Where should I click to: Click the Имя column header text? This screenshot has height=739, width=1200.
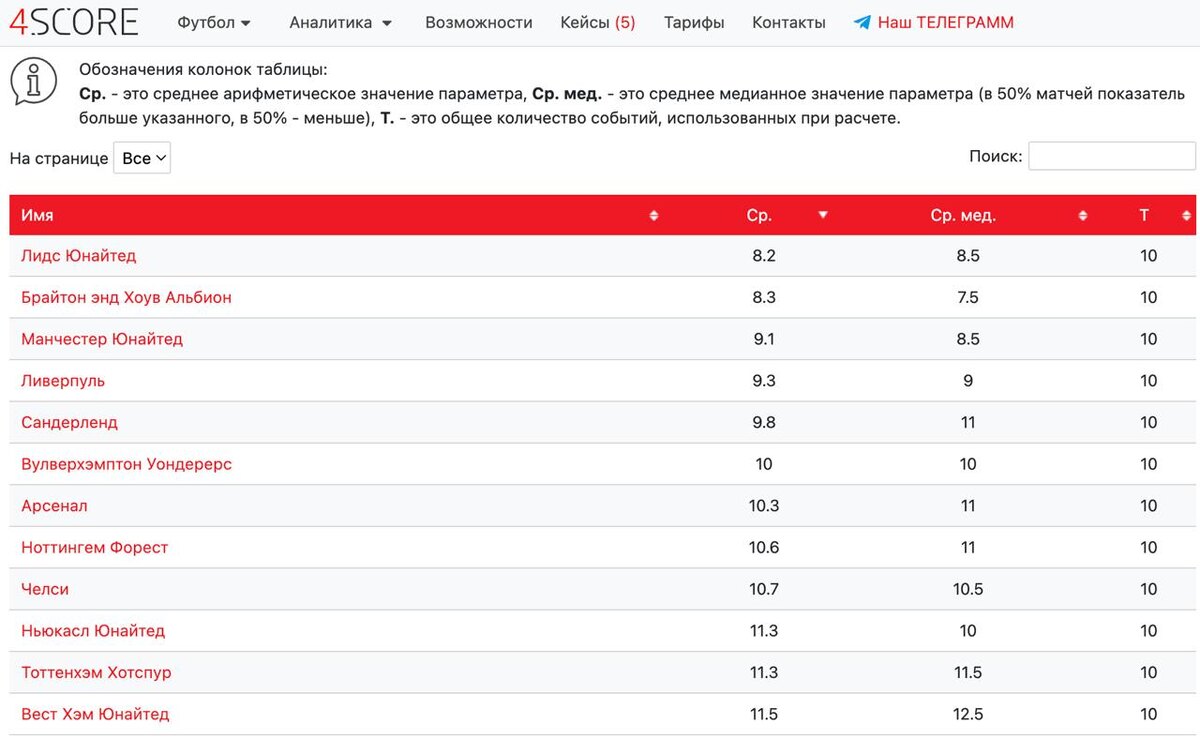coord(37,215)
